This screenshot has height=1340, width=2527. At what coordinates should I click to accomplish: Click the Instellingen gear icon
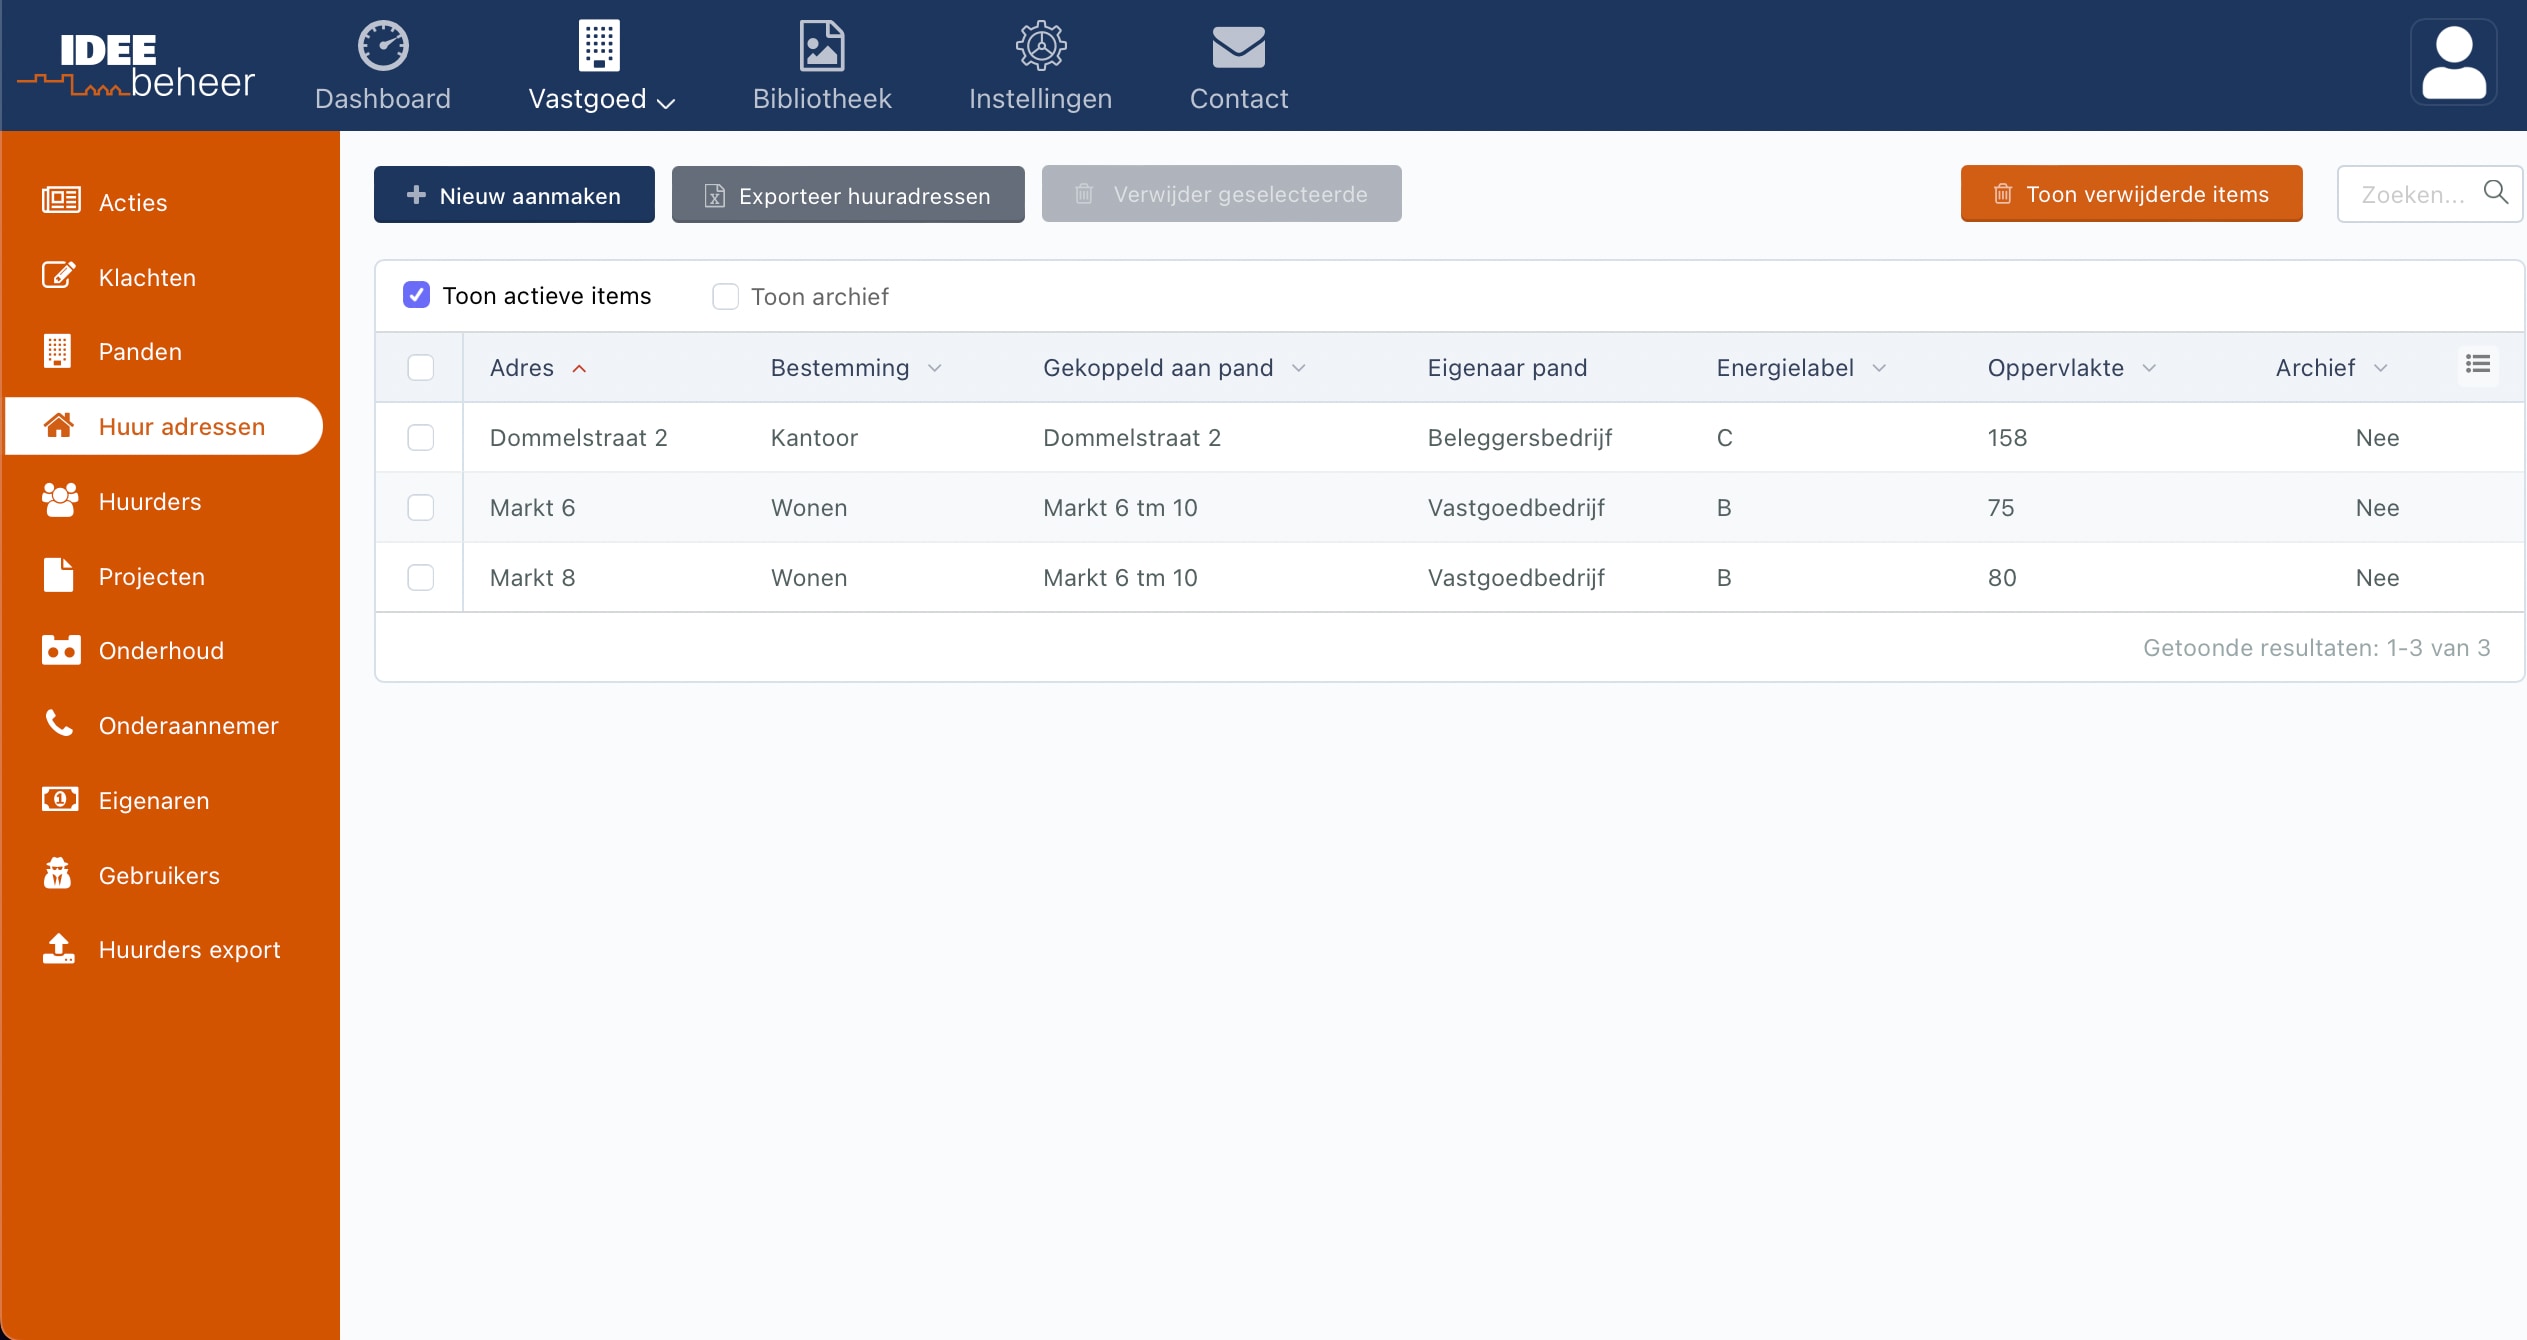point(1040,46)
